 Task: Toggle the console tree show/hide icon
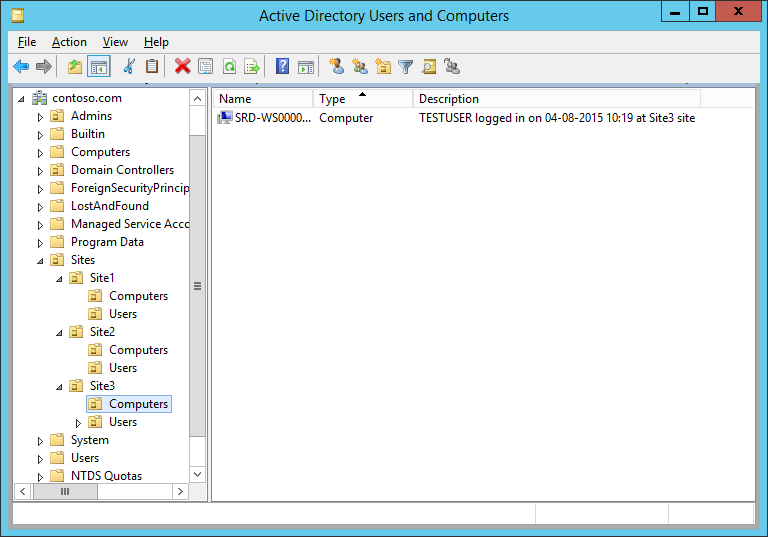98,66
